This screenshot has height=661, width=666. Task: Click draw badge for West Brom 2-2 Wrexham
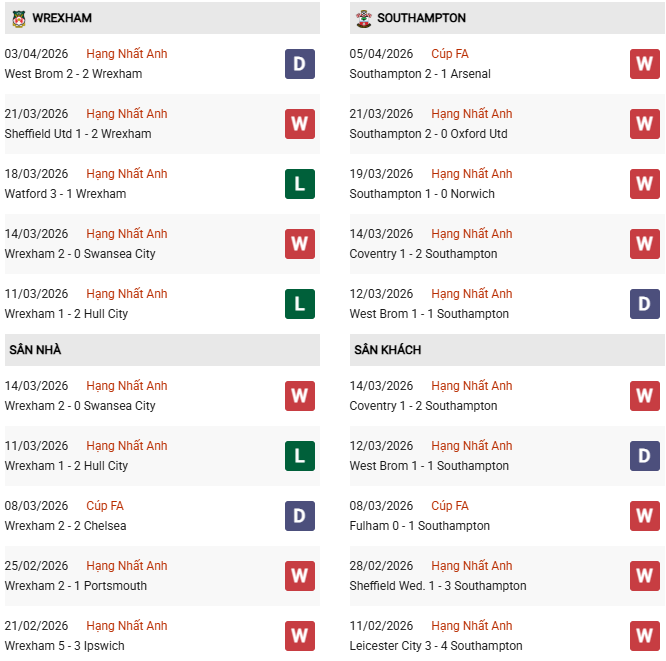pyautogui.click(x=299, y=64)
